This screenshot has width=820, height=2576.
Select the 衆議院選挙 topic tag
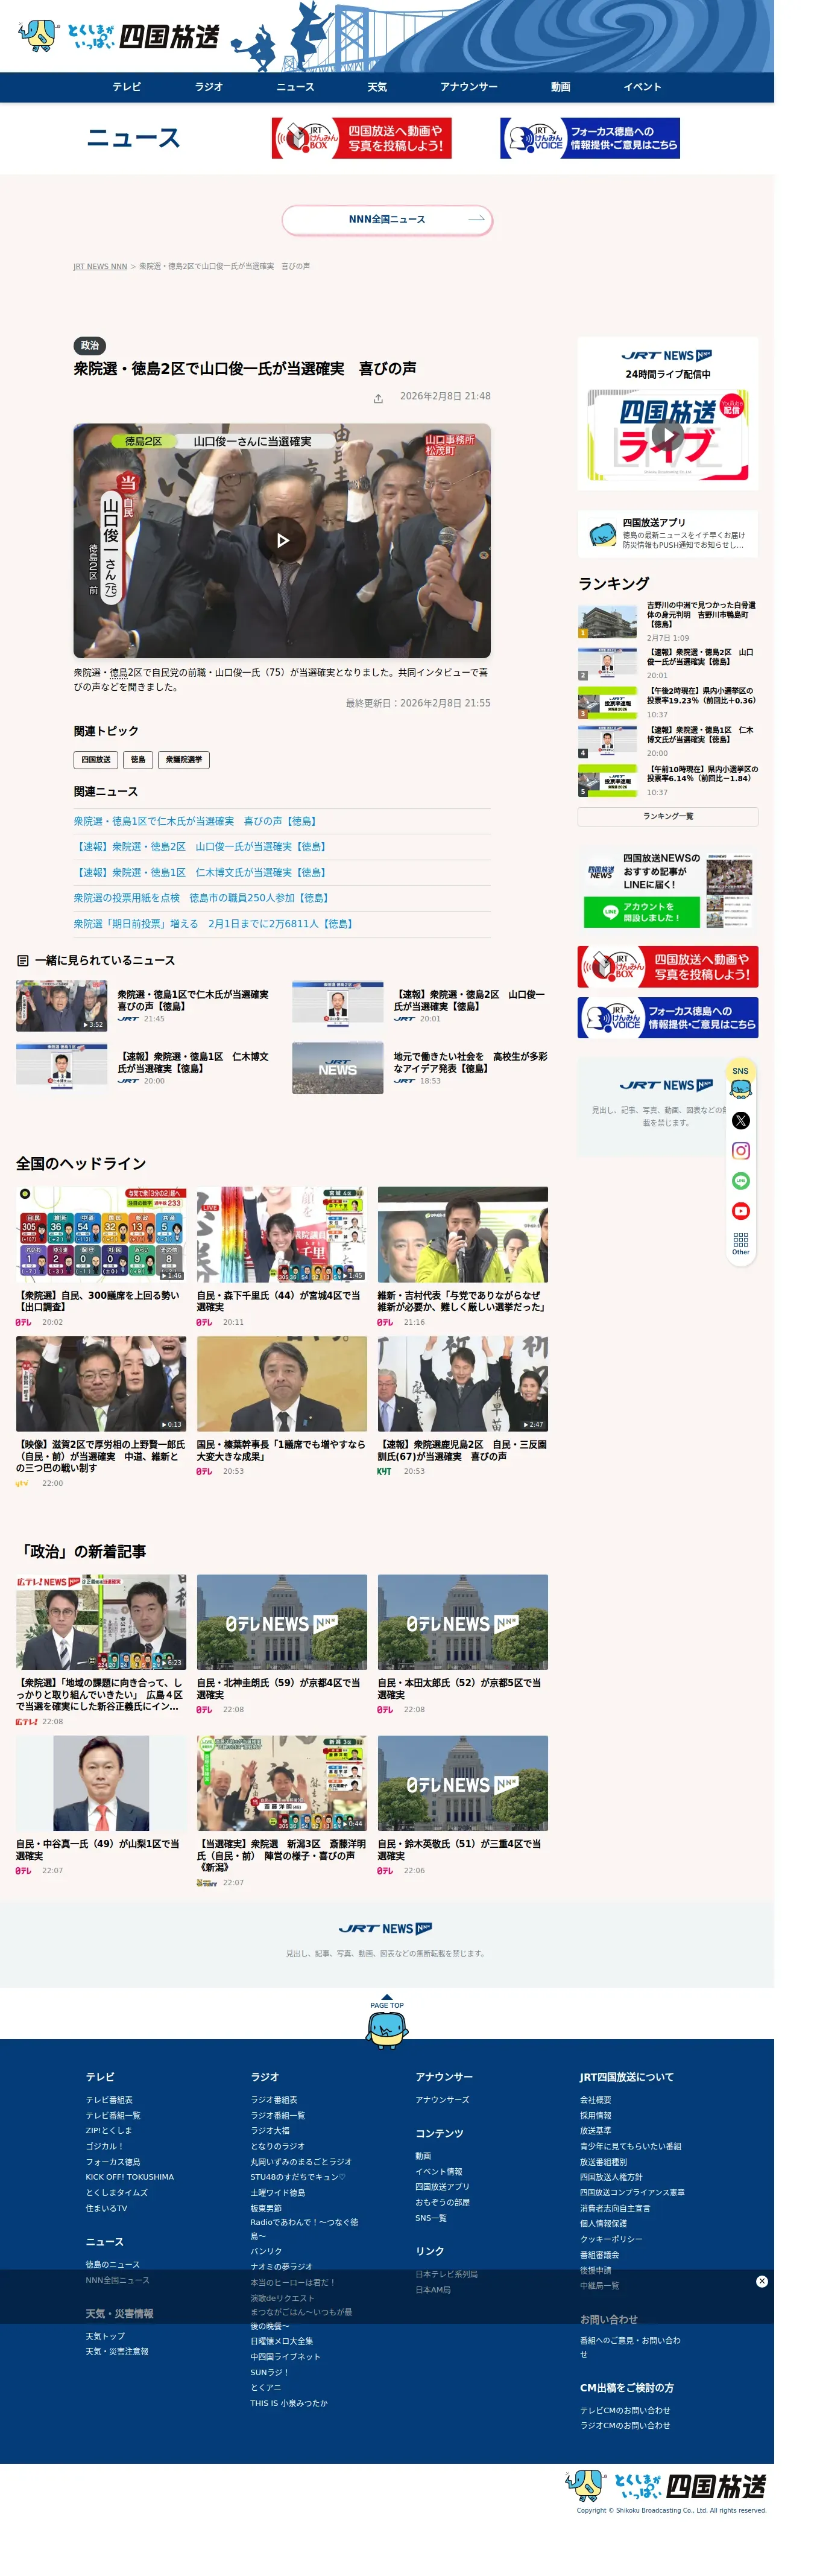click(184, 760)
